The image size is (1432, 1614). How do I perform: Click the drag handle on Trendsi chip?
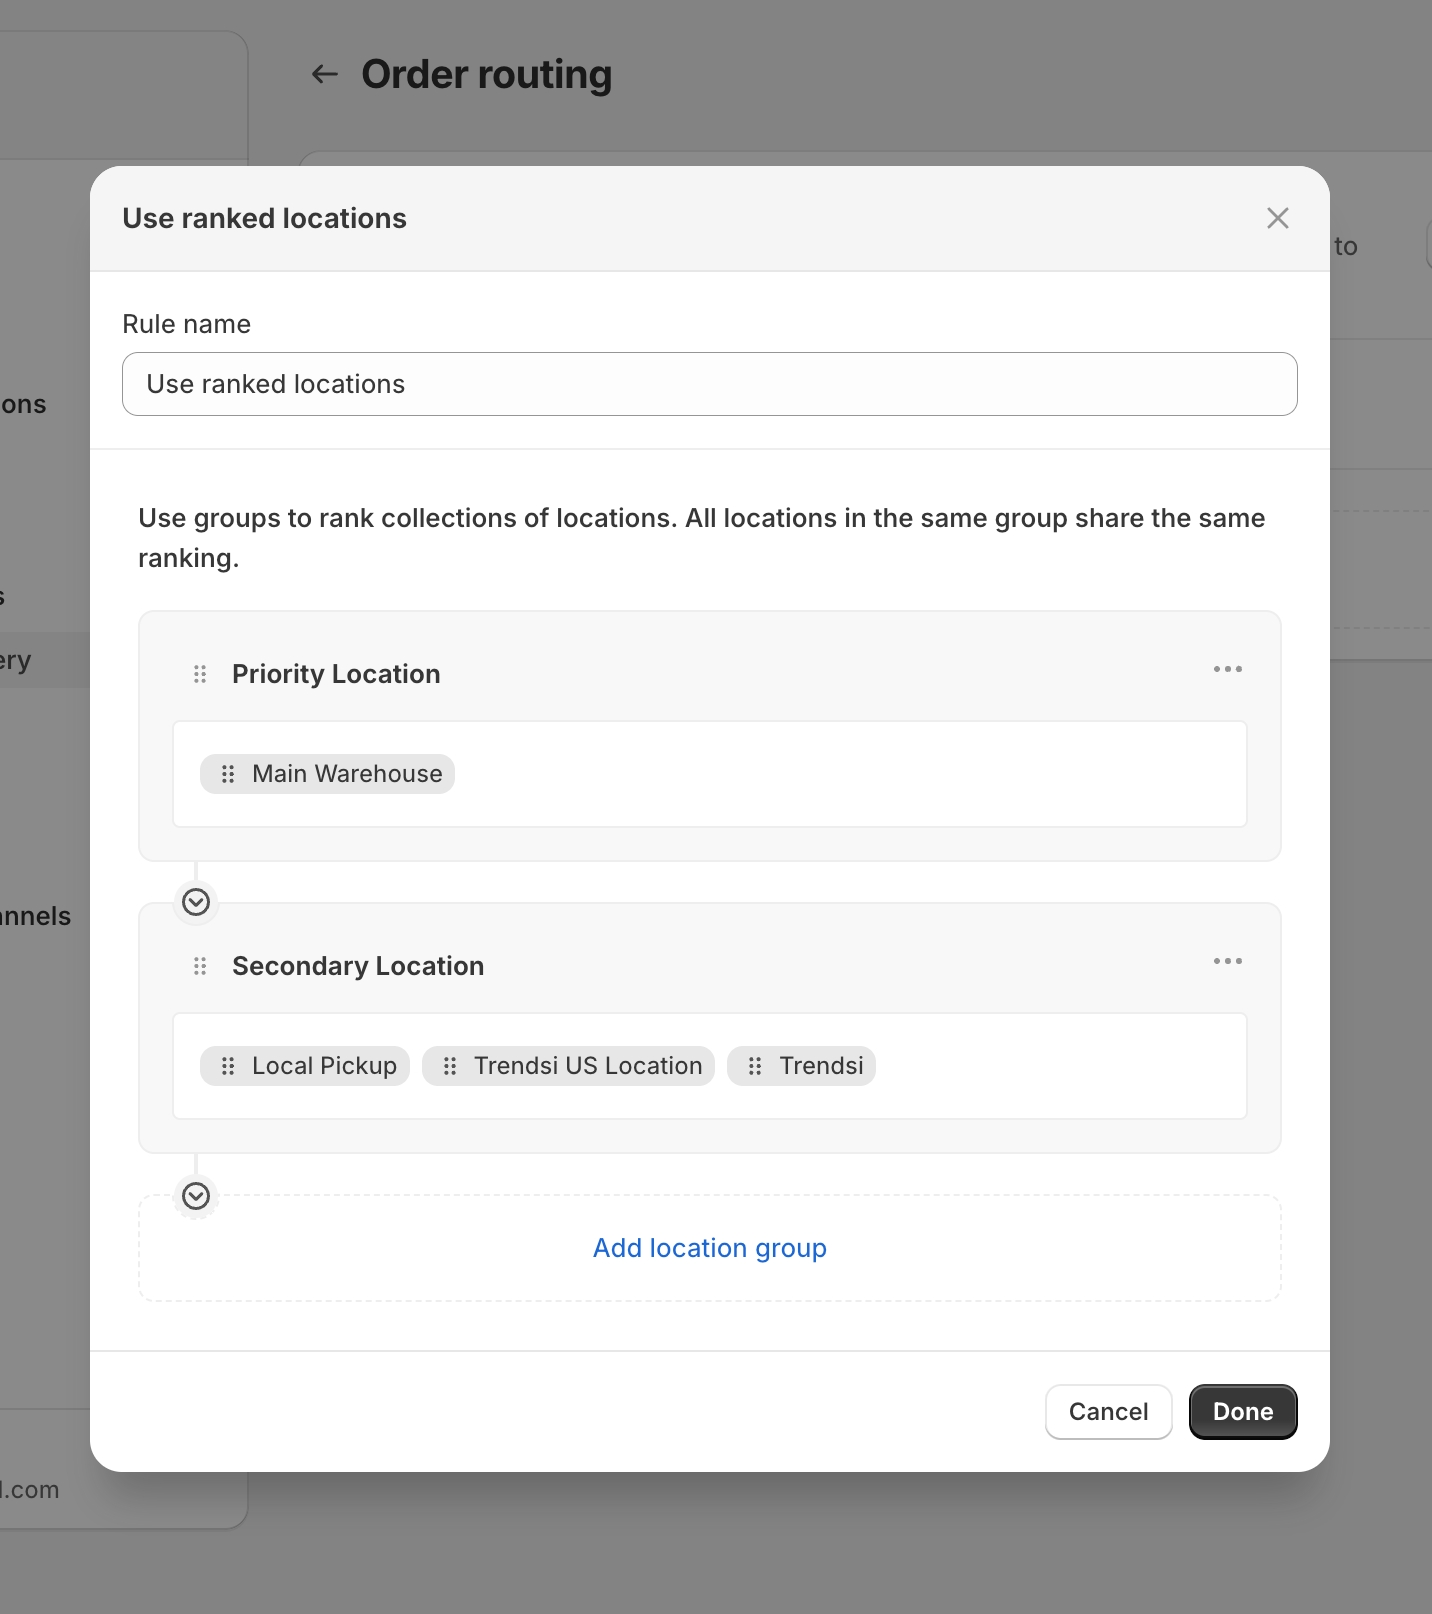pos(755,1066)
